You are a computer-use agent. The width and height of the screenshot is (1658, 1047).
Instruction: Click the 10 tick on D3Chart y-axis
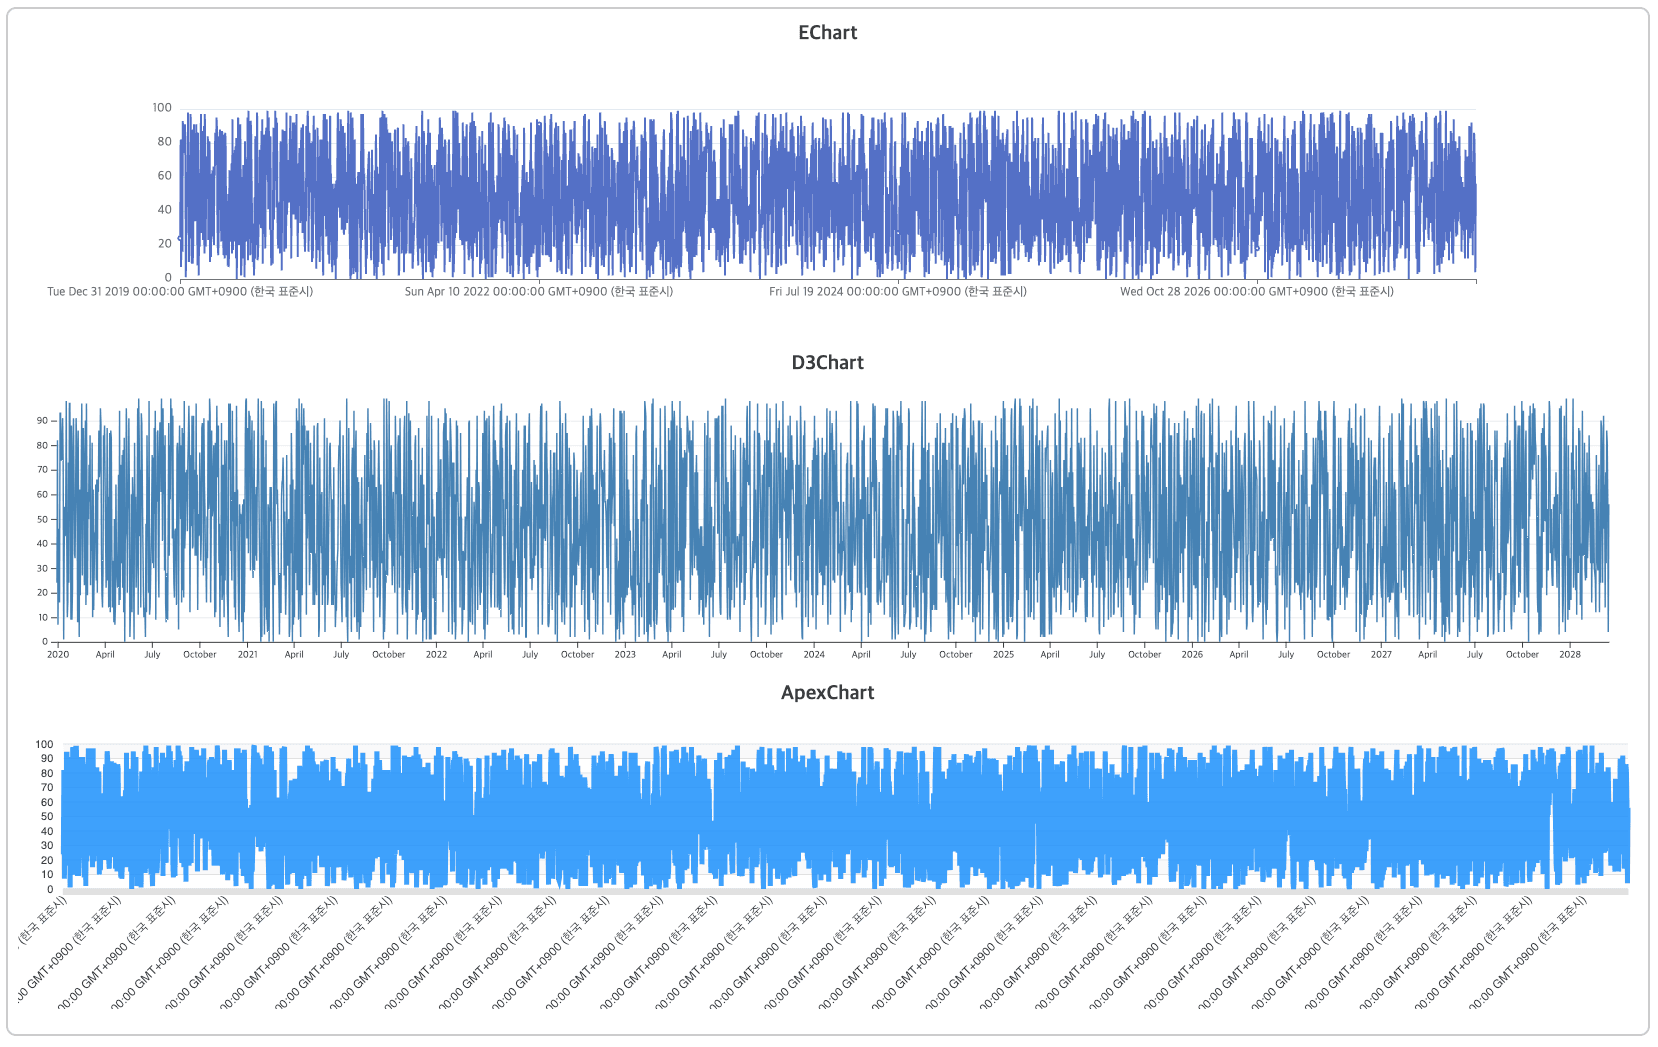point(42,618)
